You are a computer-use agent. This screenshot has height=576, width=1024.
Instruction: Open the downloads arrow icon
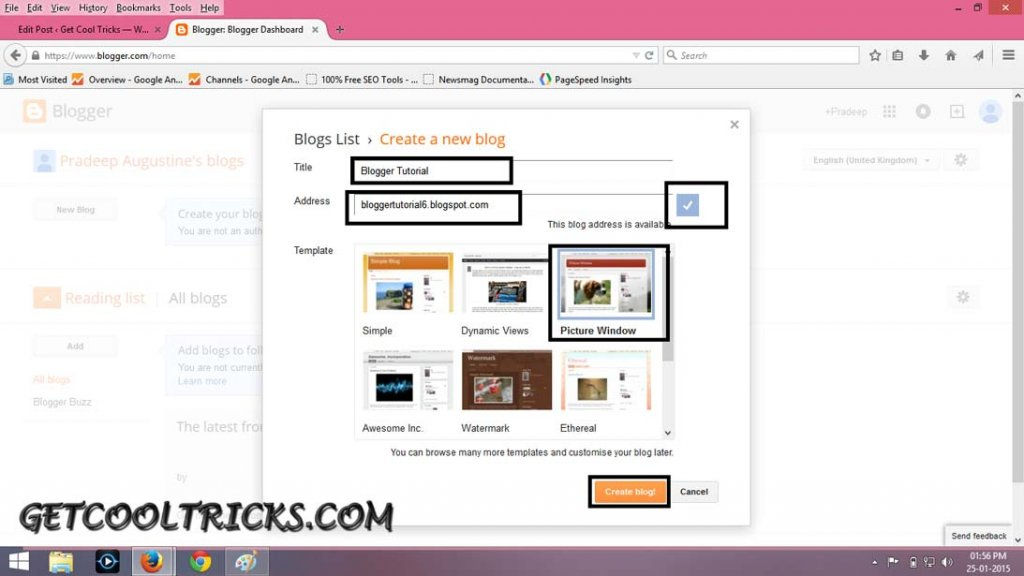coord(923,56)
